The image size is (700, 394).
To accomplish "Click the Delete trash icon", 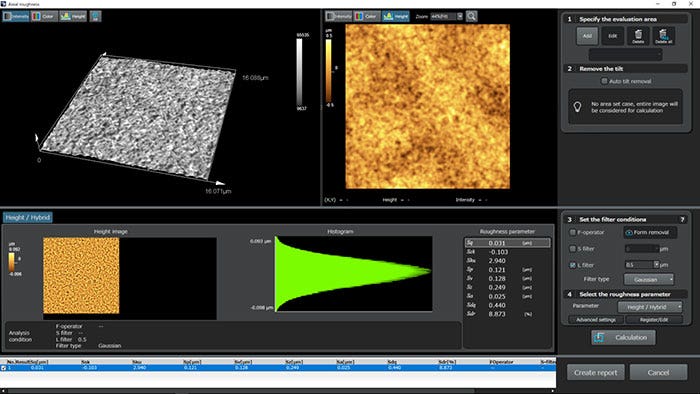I will pos(638,36).
